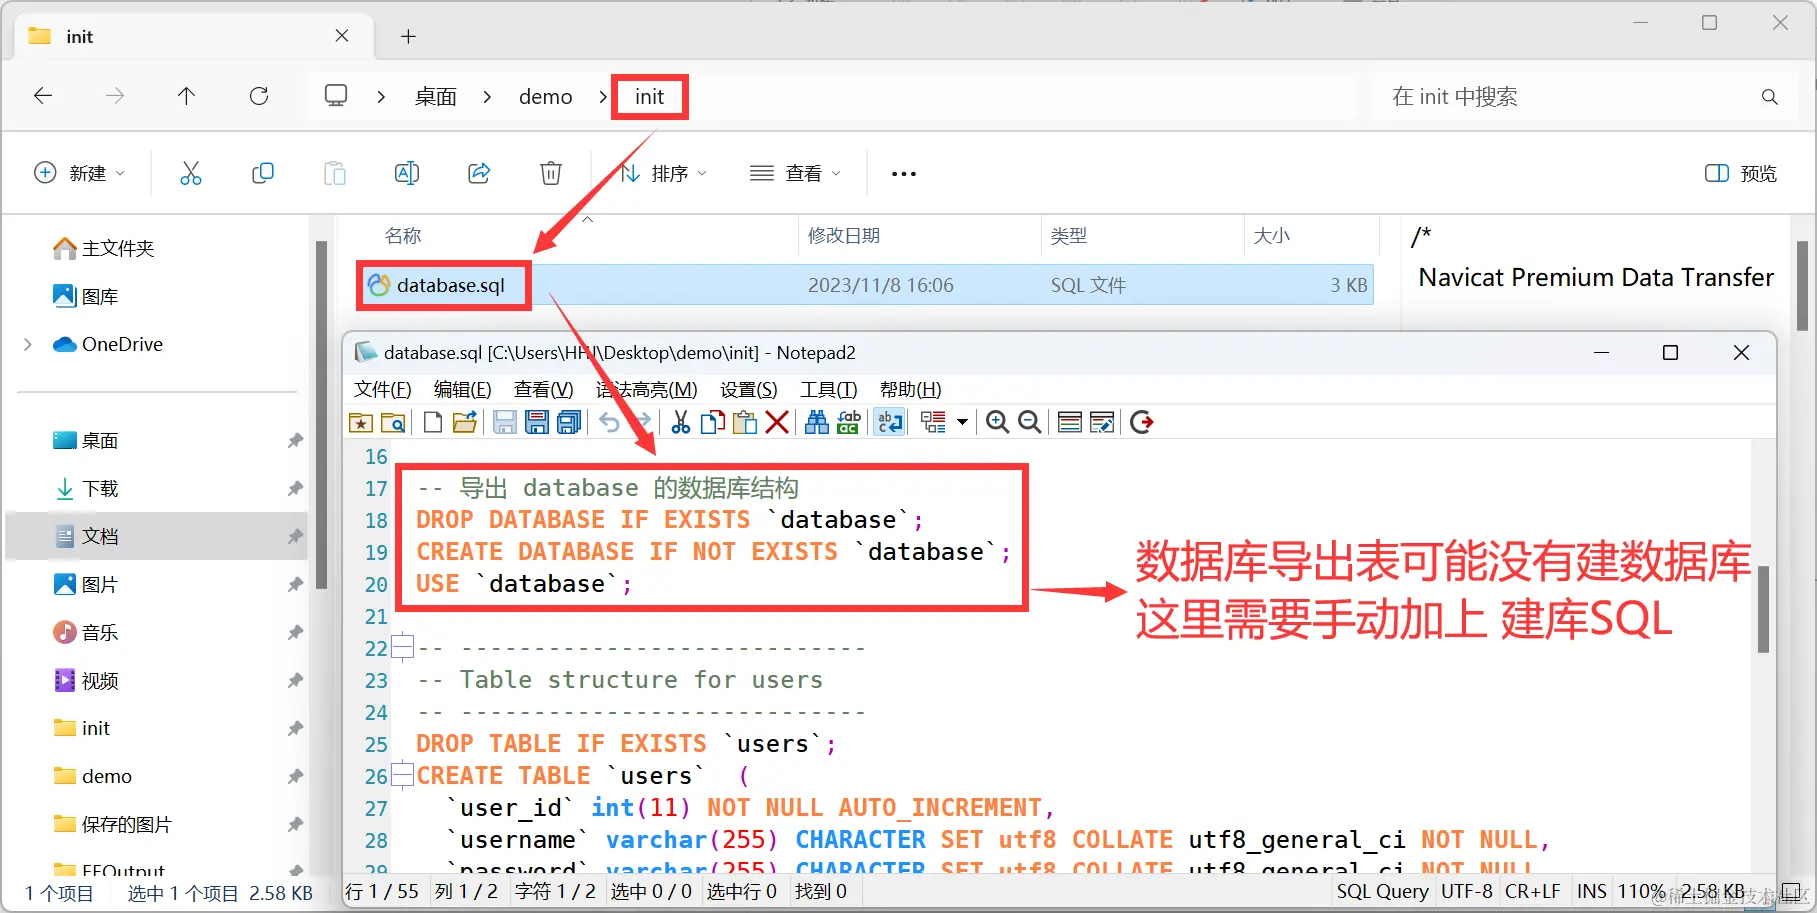The image size is (1817, 913).
Task: Open Replace with the ab/ac icon
Action: (849, 423)
